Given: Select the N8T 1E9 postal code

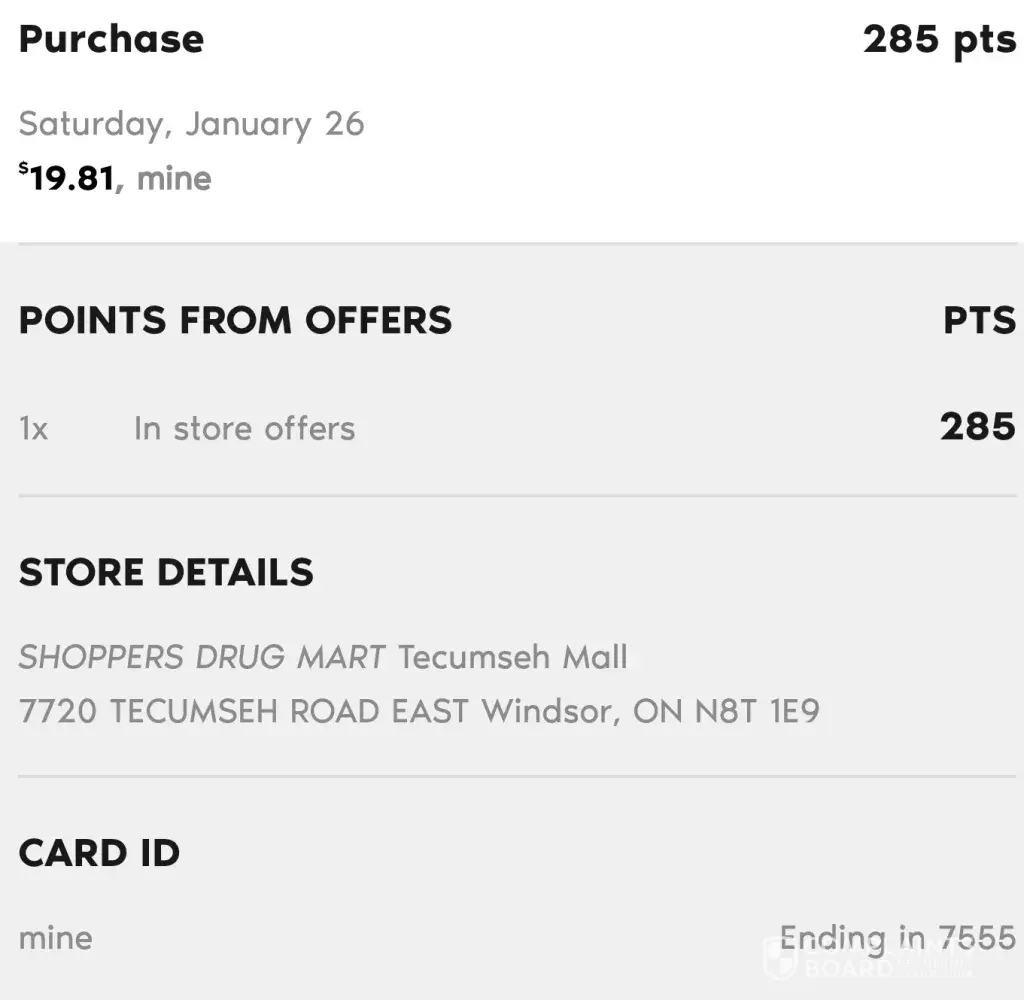Looking at the screenshot, I should (x=755, y=711).
